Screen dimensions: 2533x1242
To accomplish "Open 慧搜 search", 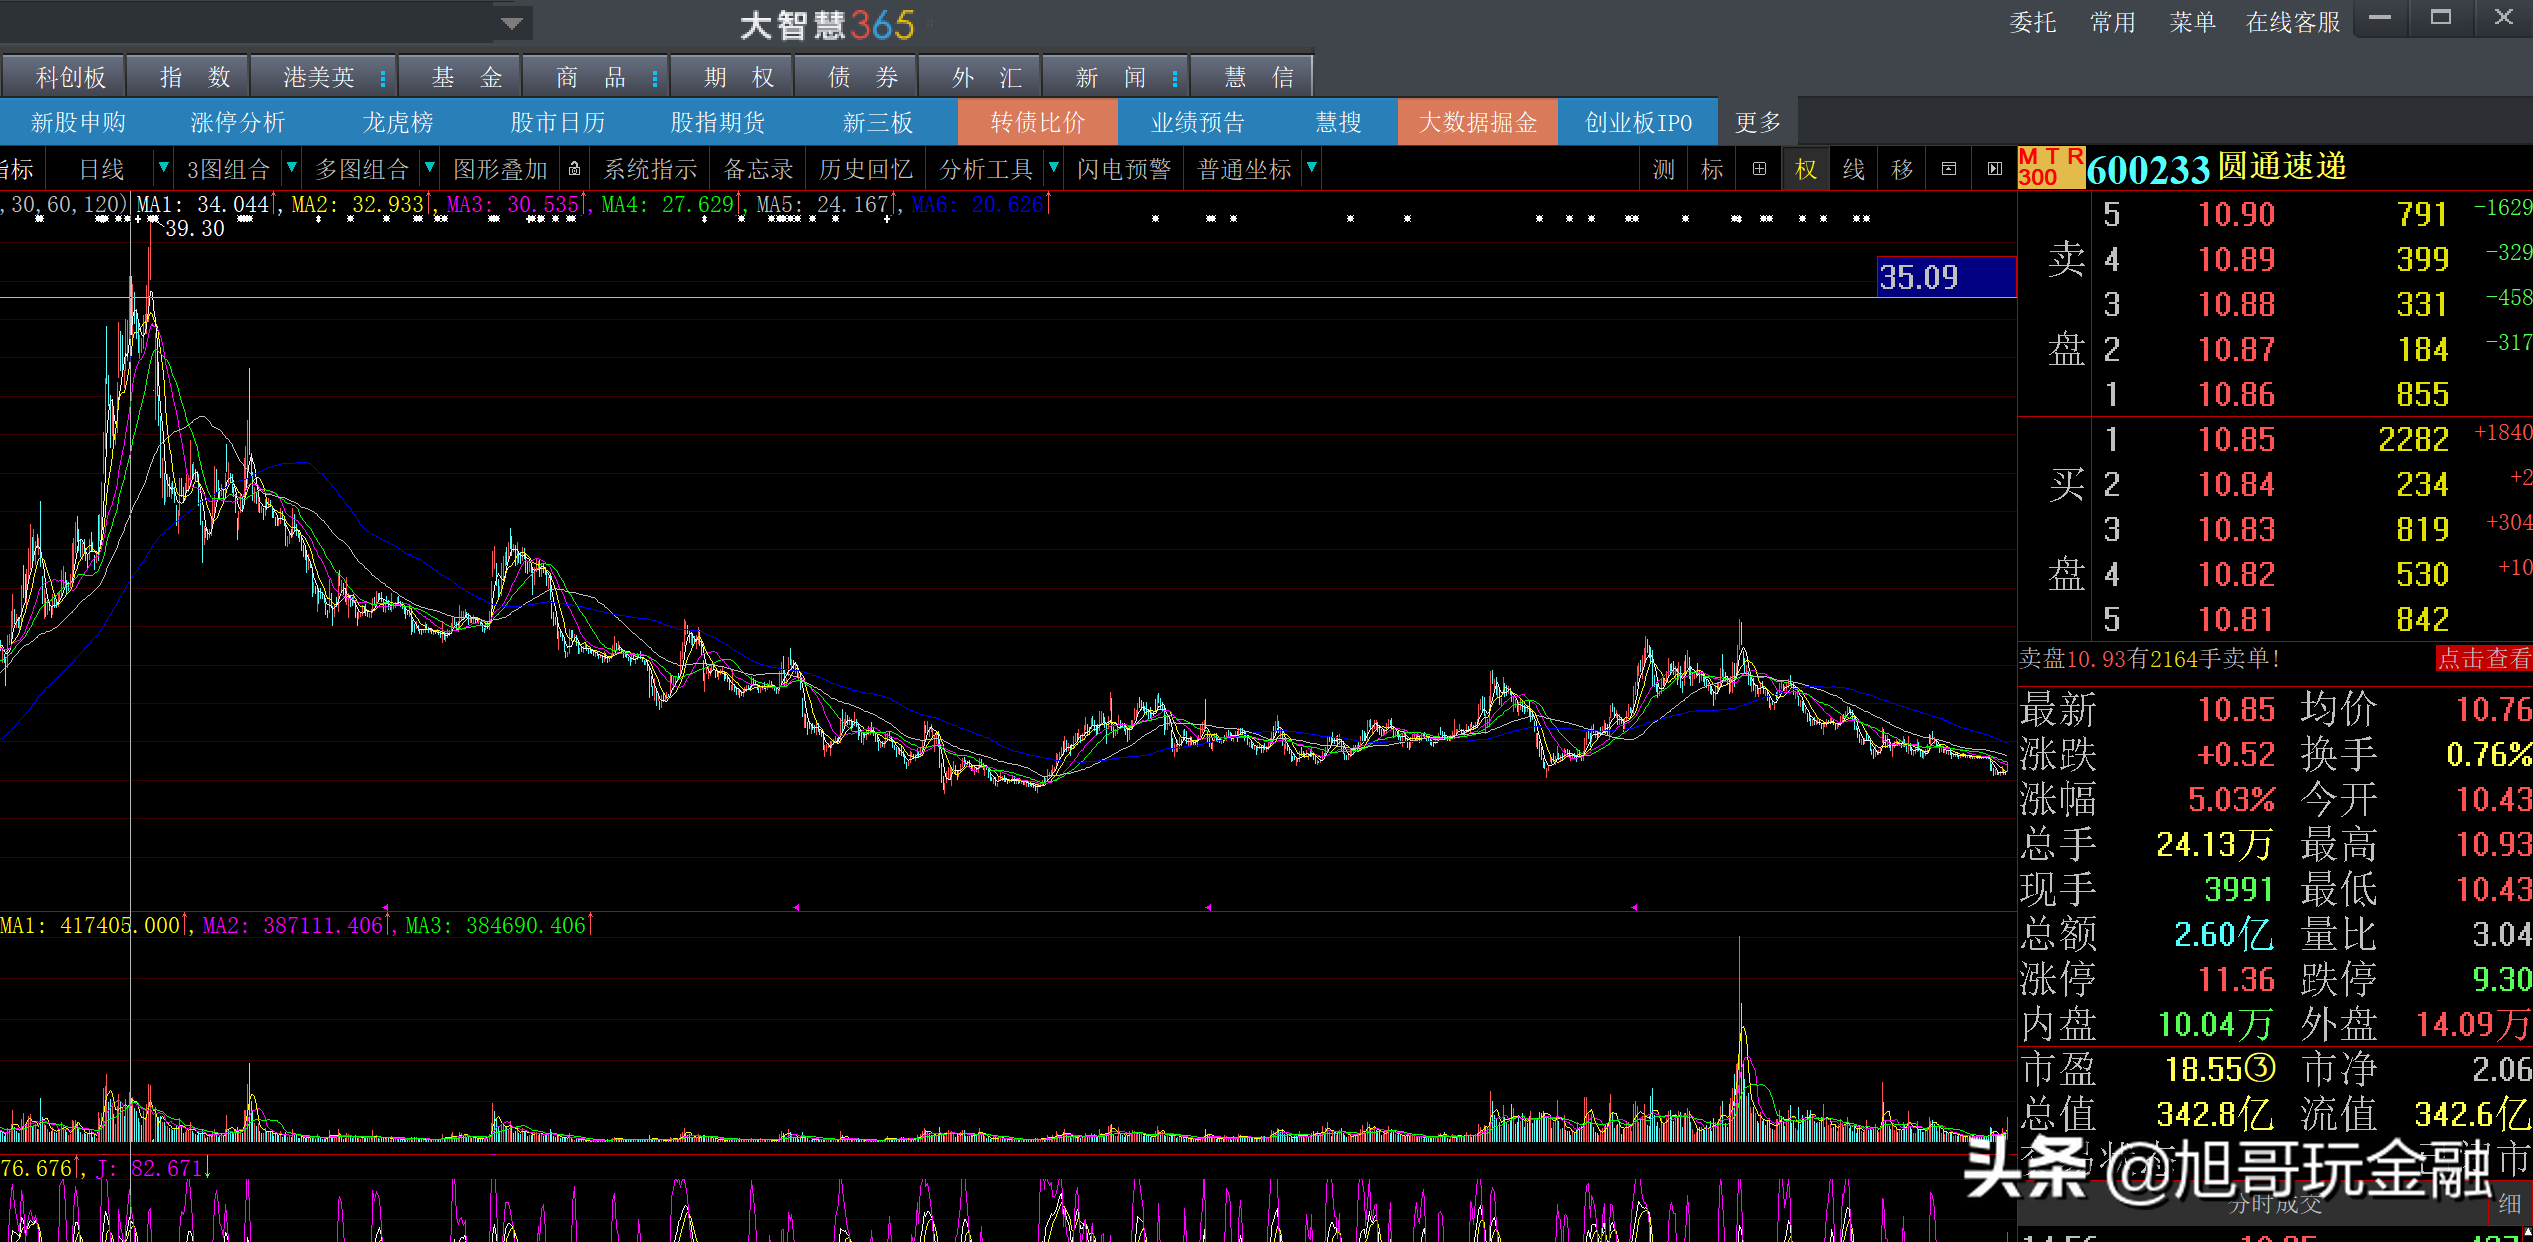I will pos(1338,122).
